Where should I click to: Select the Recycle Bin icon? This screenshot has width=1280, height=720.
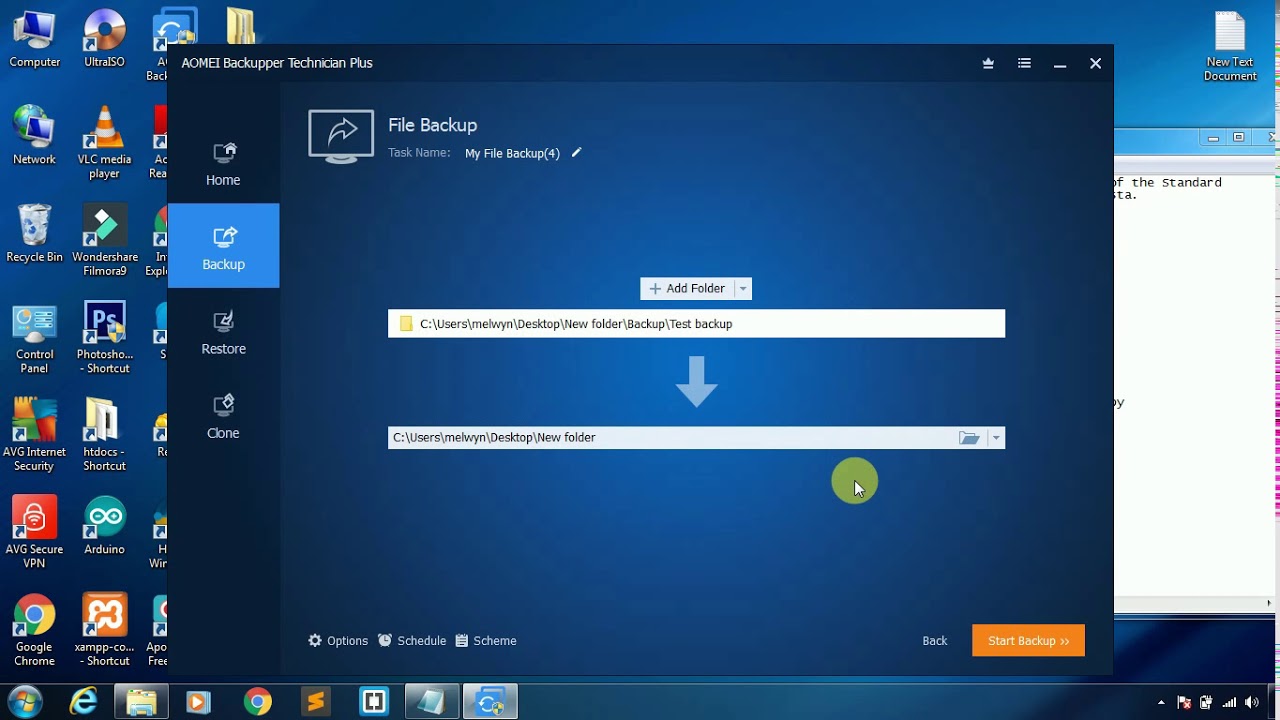tap(35, 233)
